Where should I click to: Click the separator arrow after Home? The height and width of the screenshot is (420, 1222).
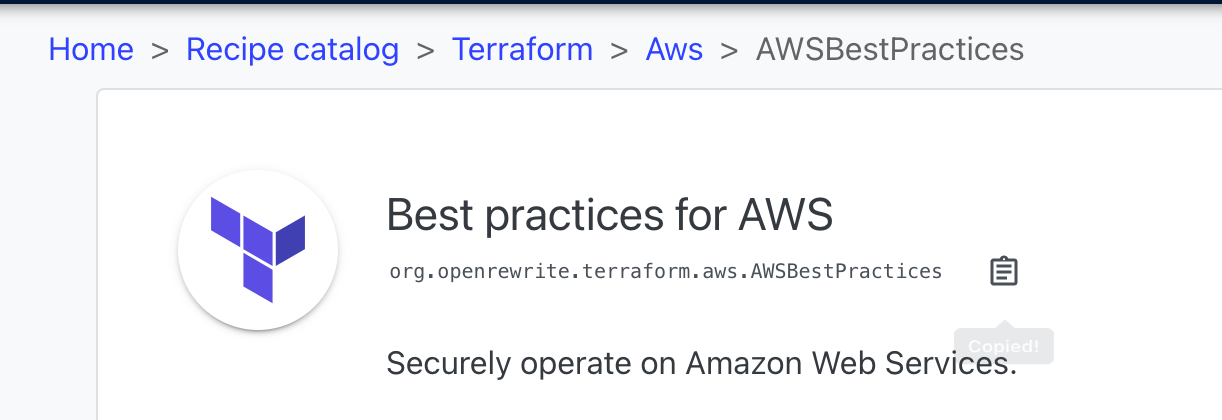click(x=160, y=50)
